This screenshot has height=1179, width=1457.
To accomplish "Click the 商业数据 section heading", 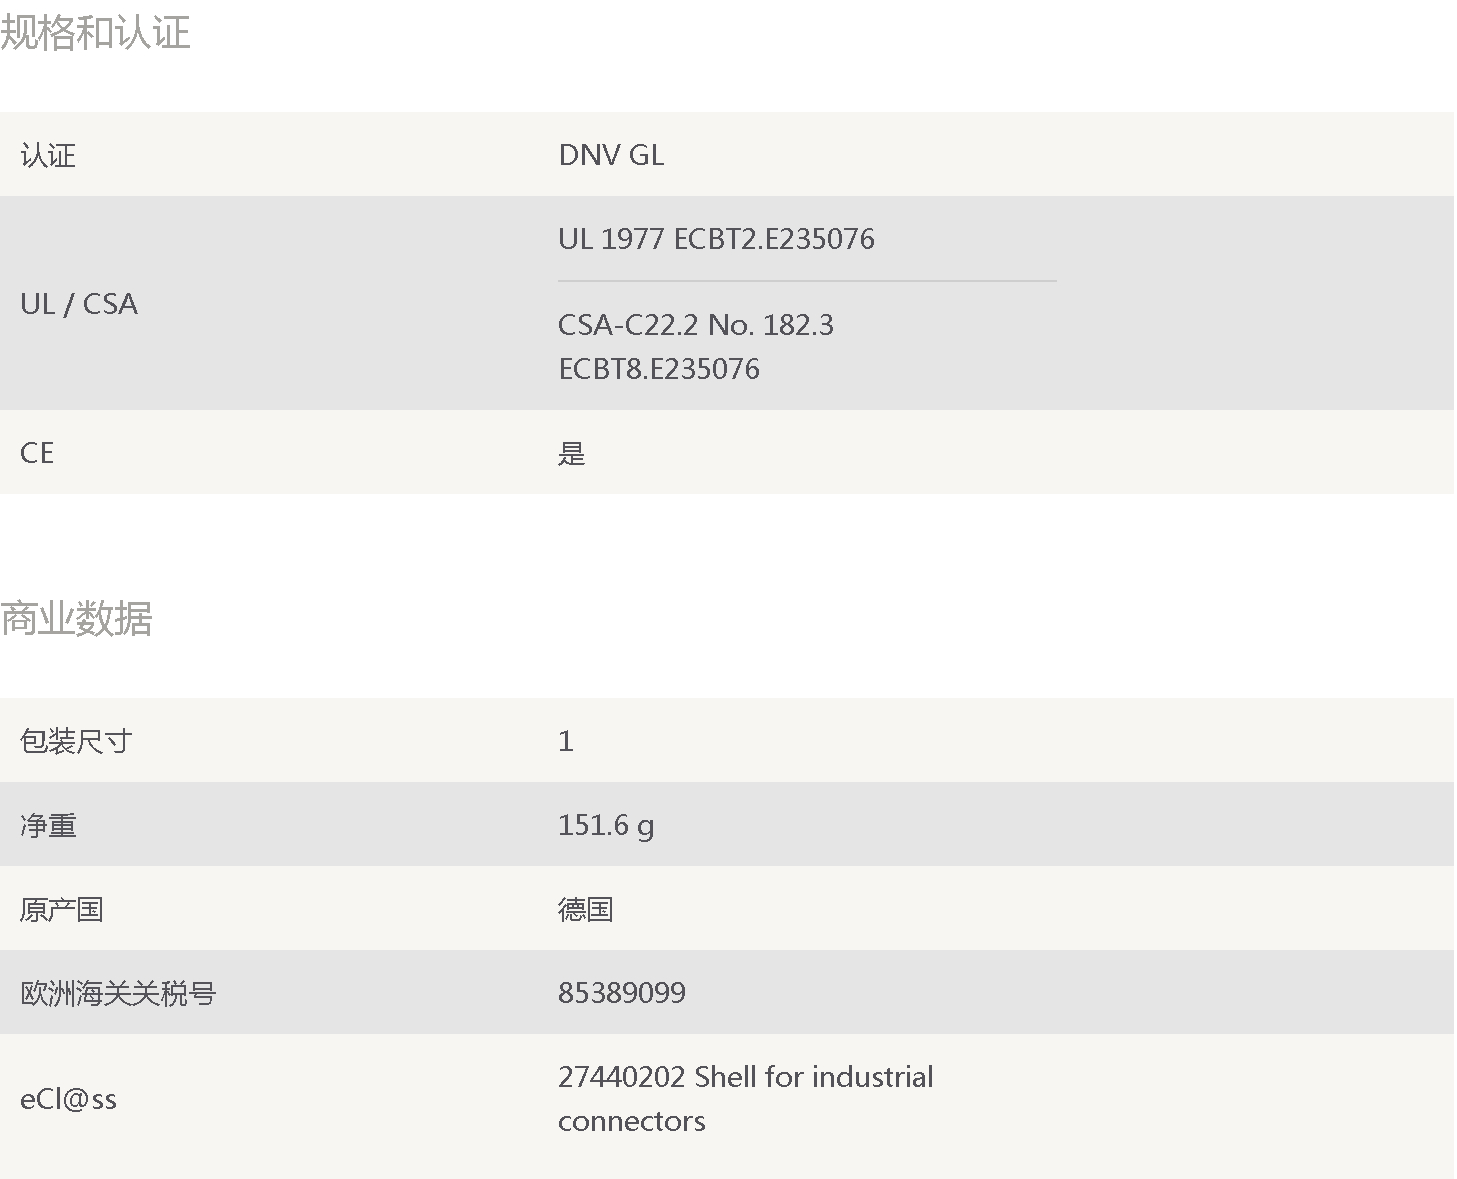I will pyautogui.click(x=76, y=618).
